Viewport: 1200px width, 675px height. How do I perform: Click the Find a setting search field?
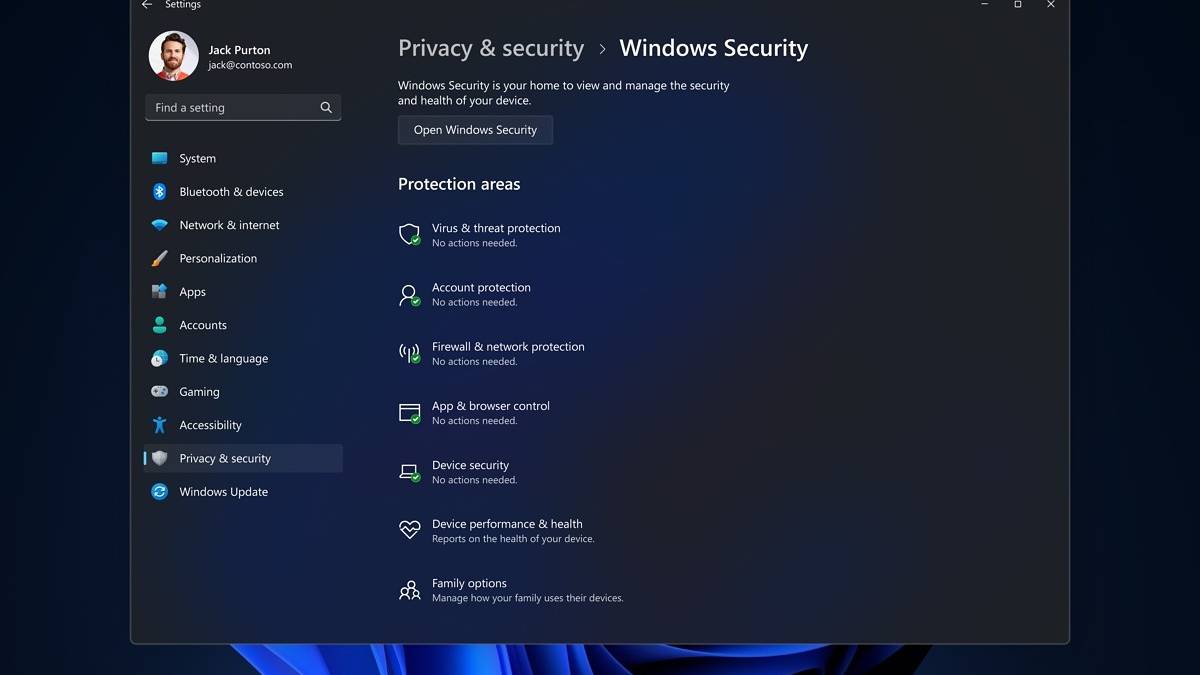coord(243,108)
